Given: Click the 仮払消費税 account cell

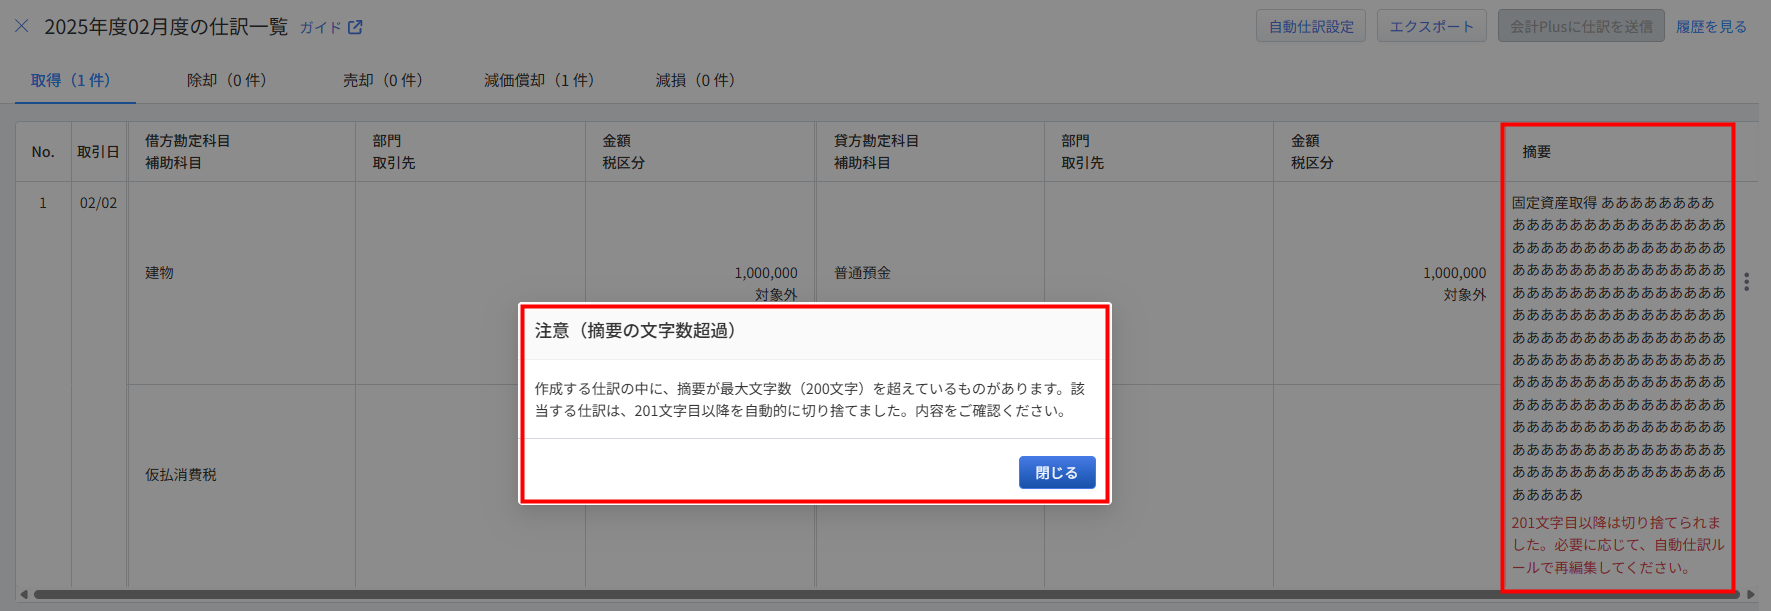Looking at the screenshot, I should click(x=181, y=475).
